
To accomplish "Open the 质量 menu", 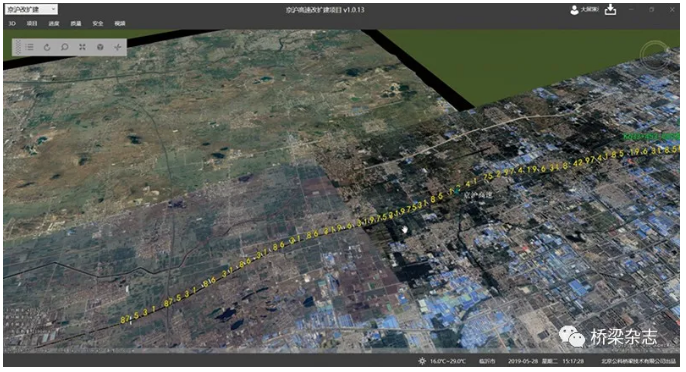I will 76,24.
